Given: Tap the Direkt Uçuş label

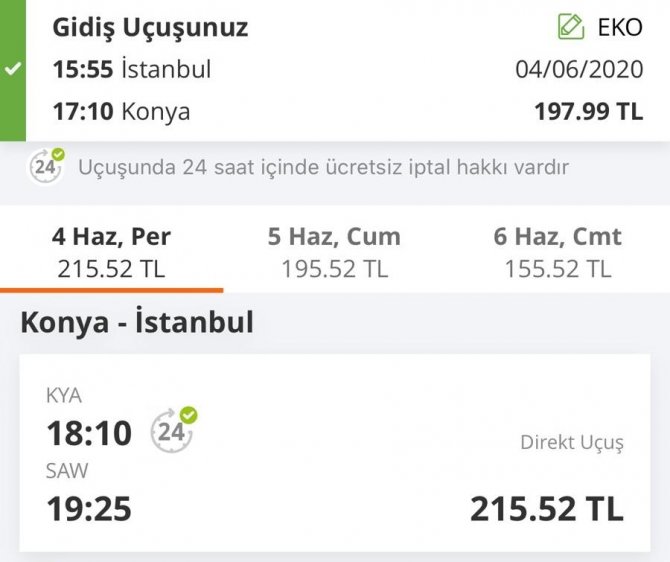Looking at the screenshot, I should pyautogui.click(x=571, y=443).
